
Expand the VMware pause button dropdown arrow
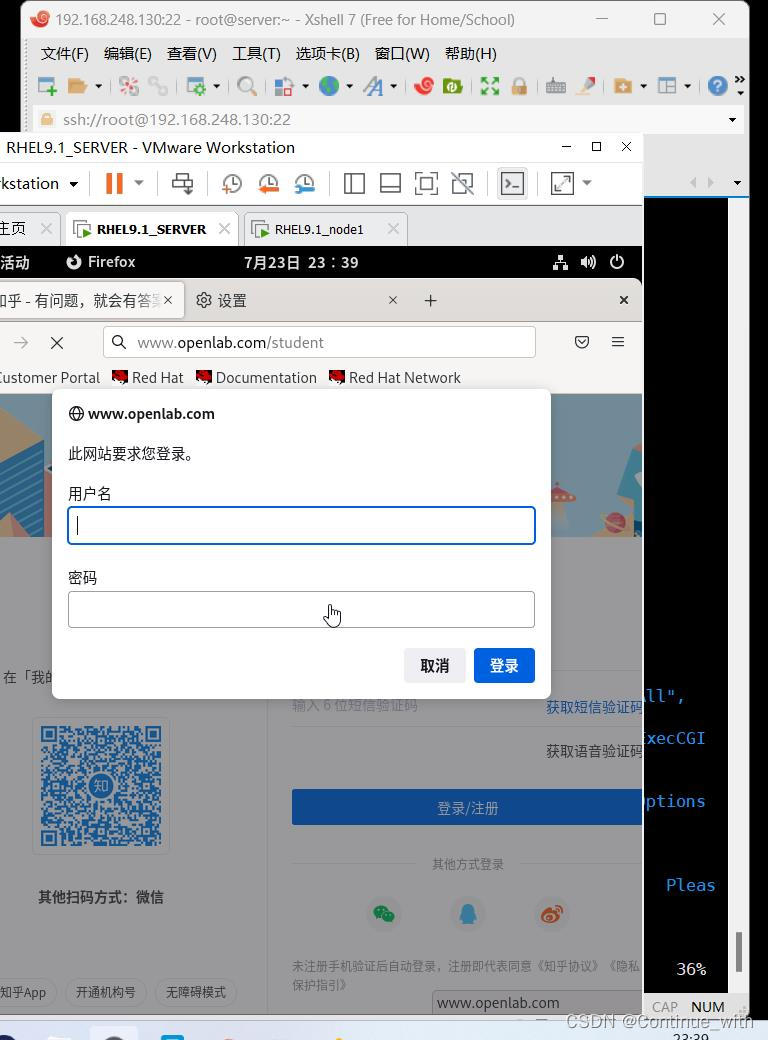coord(139,183)
